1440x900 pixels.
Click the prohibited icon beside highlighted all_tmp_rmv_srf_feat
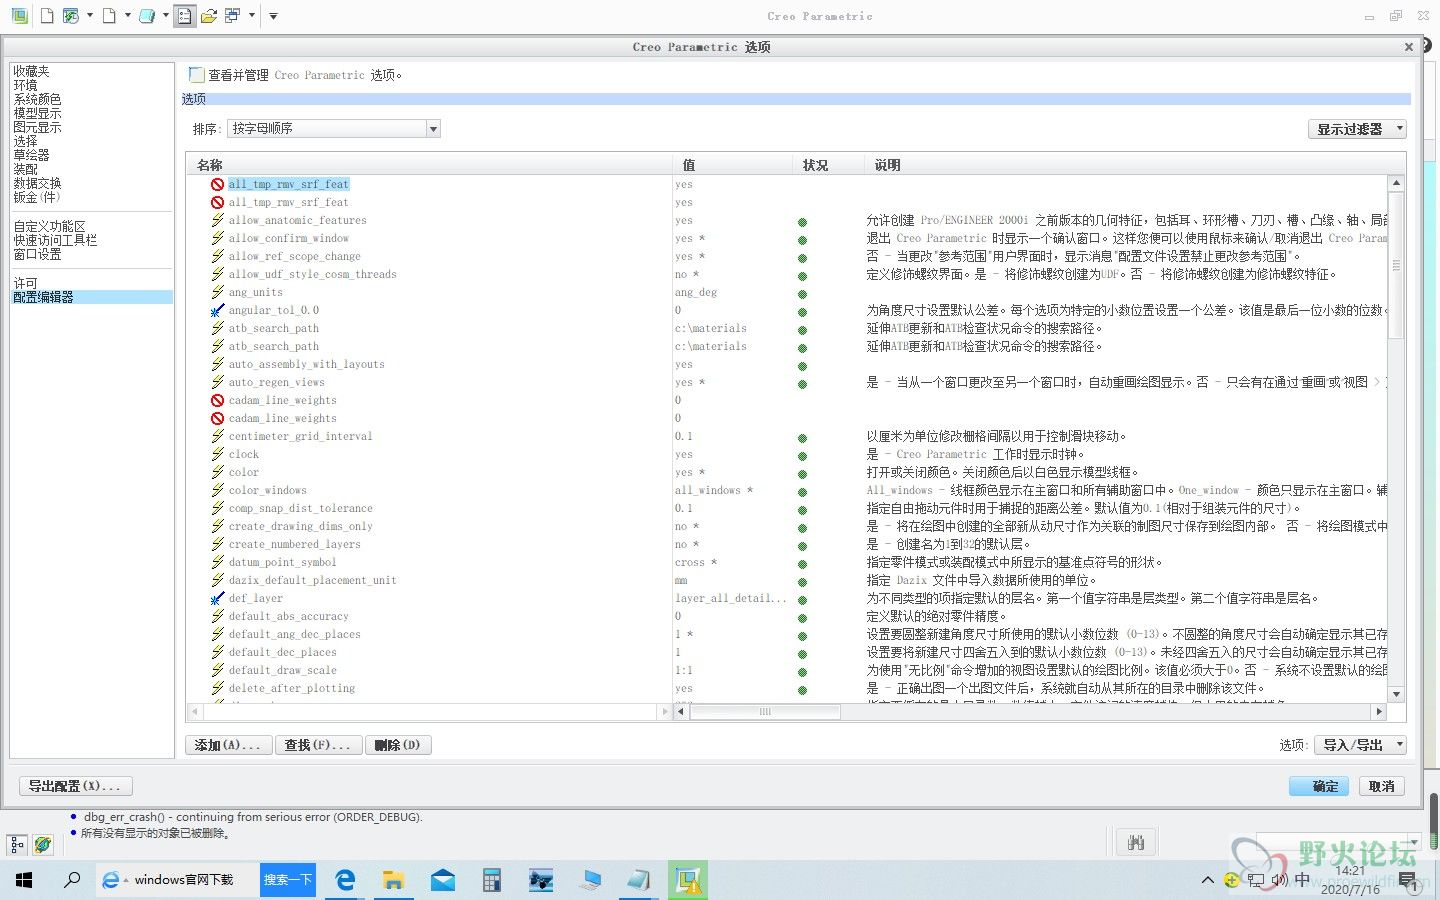(217, 184)
